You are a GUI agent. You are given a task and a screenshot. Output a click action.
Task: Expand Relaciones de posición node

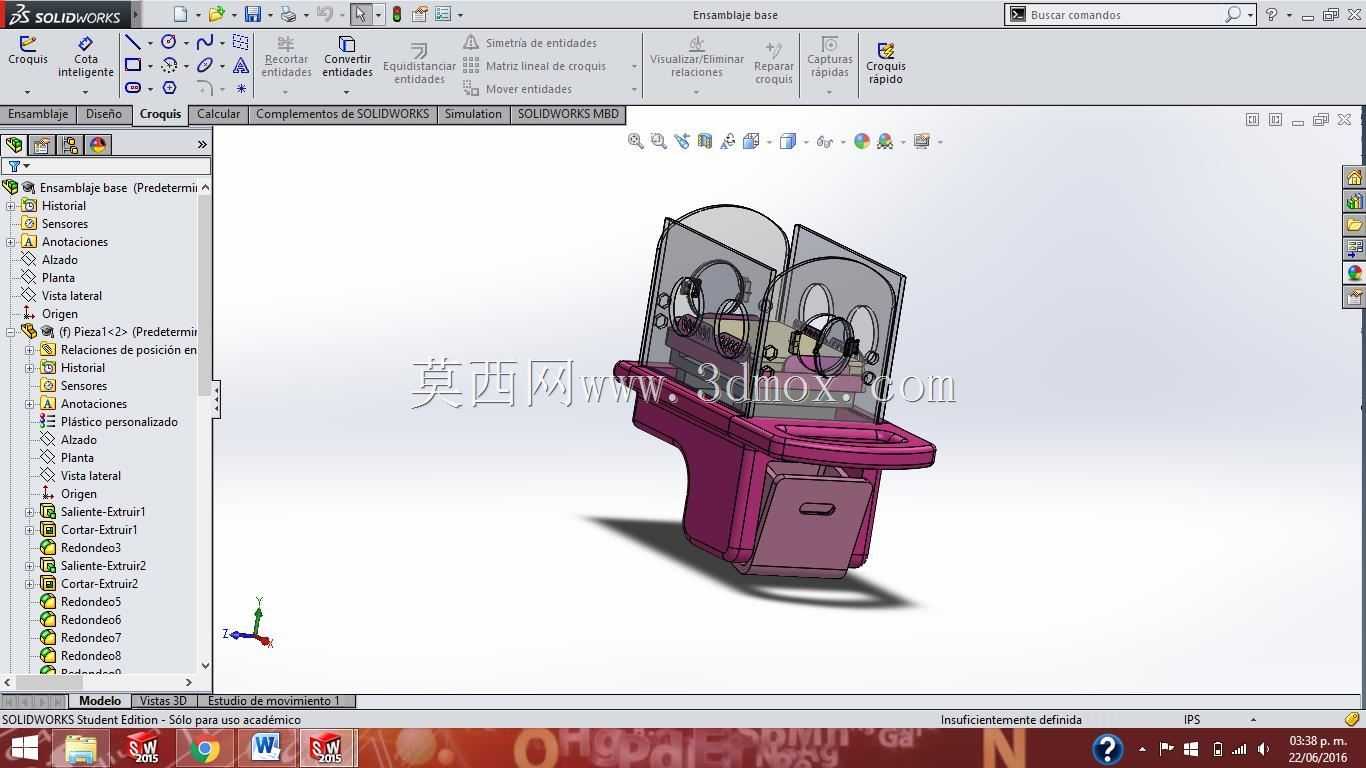tap(30, 350)
